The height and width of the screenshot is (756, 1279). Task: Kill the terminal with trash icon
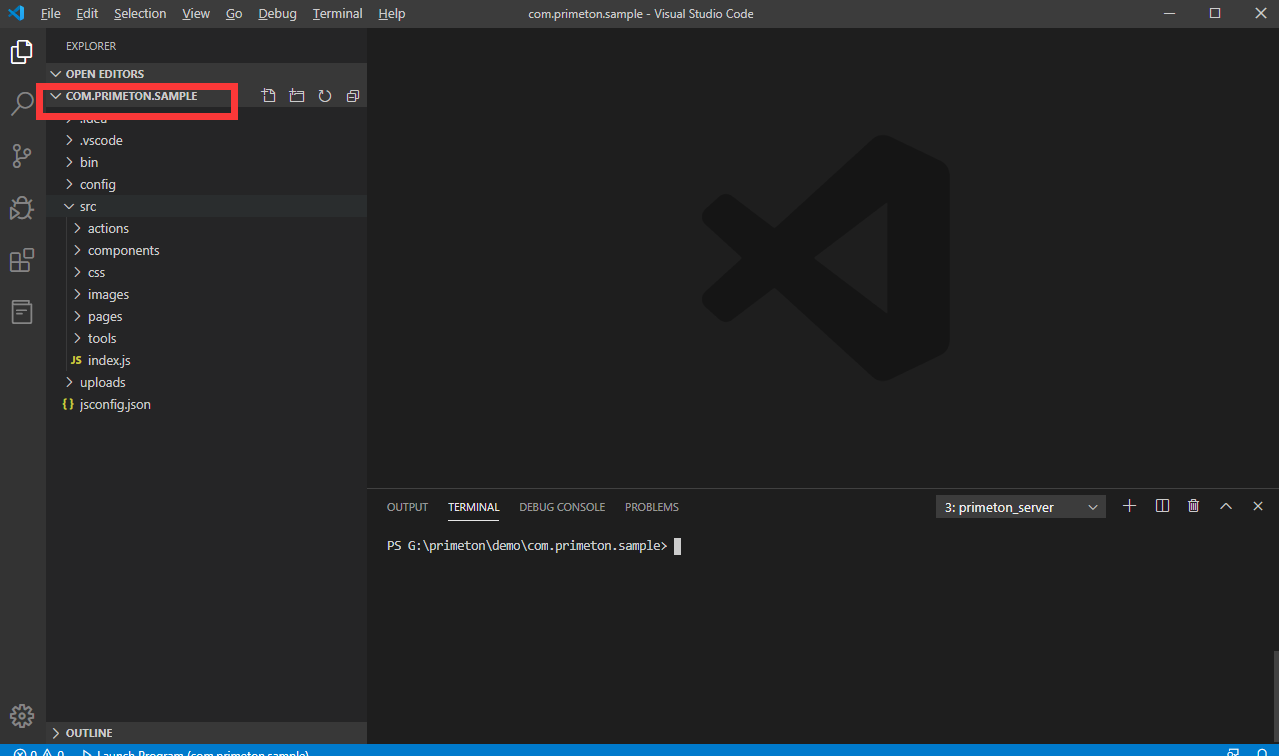(1193, 506)
